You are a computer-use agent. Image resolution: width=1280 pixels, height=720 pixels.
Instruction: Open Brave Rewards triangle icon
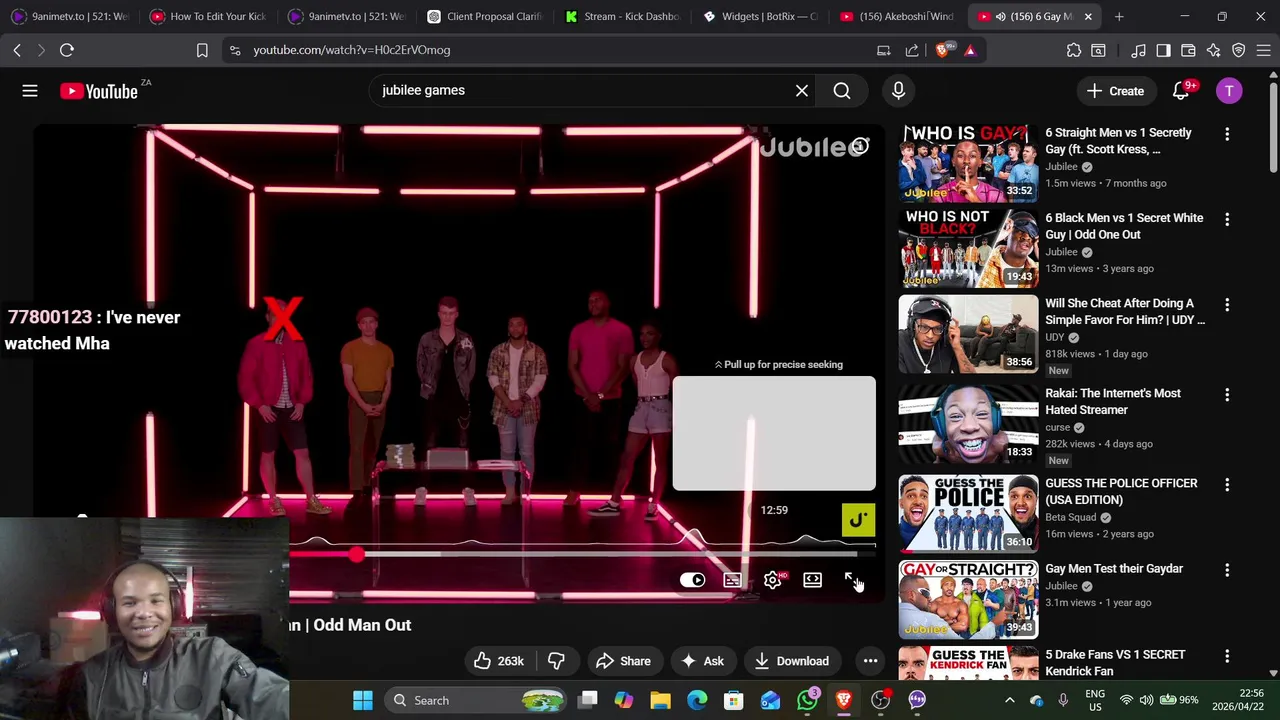970,50
